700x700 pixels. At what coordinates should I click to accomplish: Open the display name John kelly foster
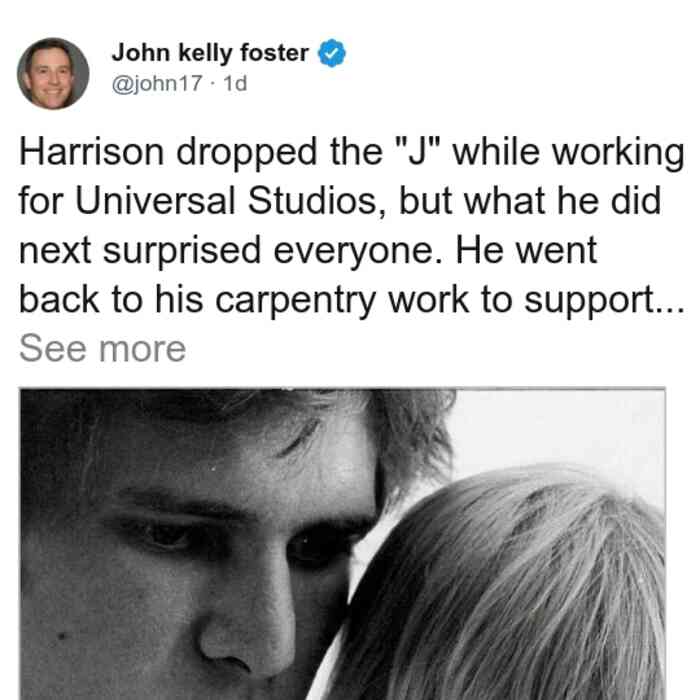pos(210,53)
